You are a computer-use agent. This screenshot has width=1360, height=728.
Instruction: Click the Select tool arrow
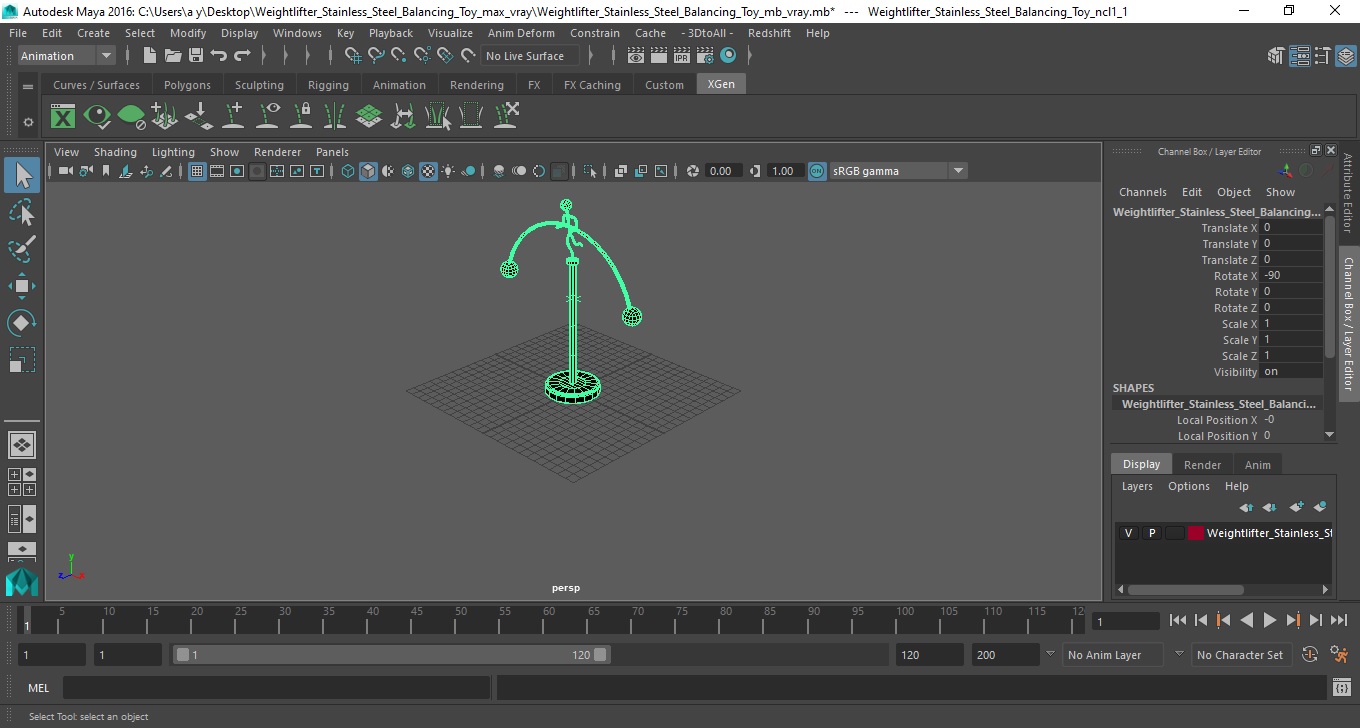(x=22, y=175)
